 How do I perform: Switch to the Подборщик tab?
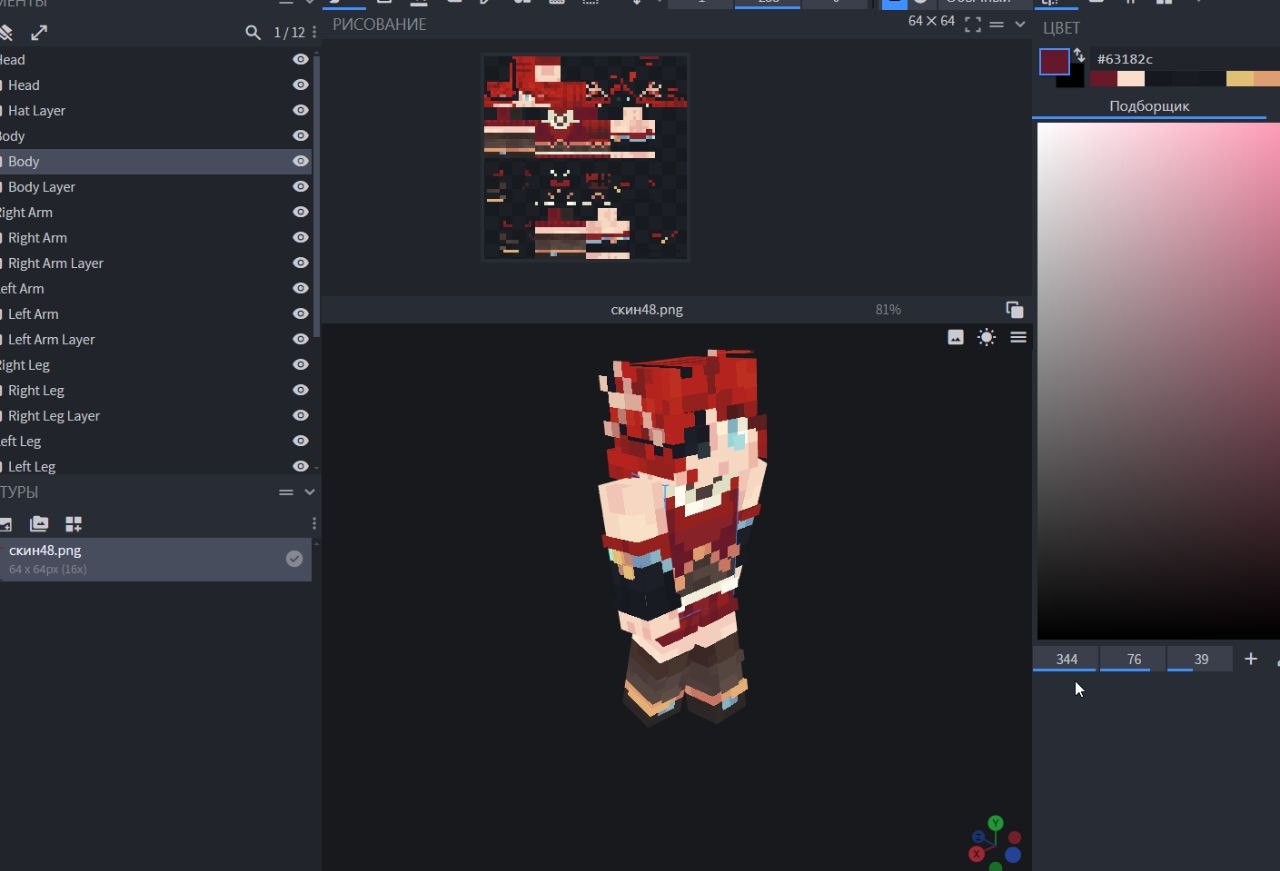1149,106
